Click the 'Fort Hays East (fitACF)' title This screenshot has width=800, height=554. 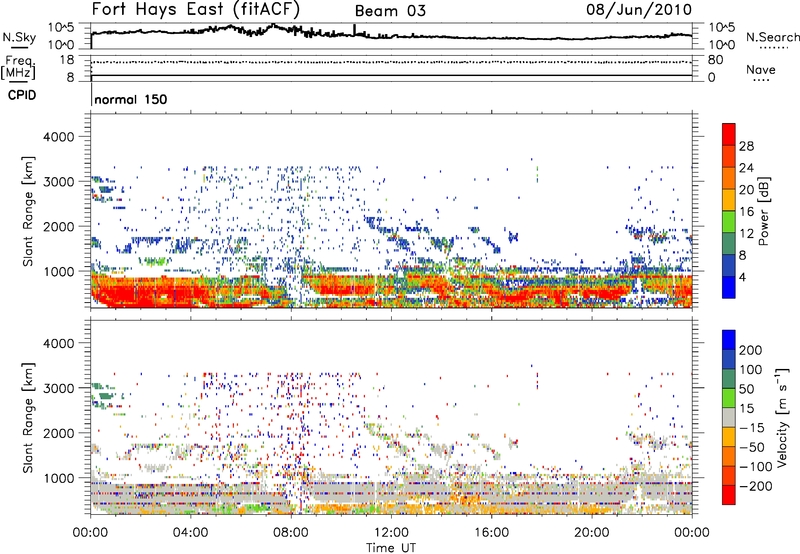(x=195, y=9)
